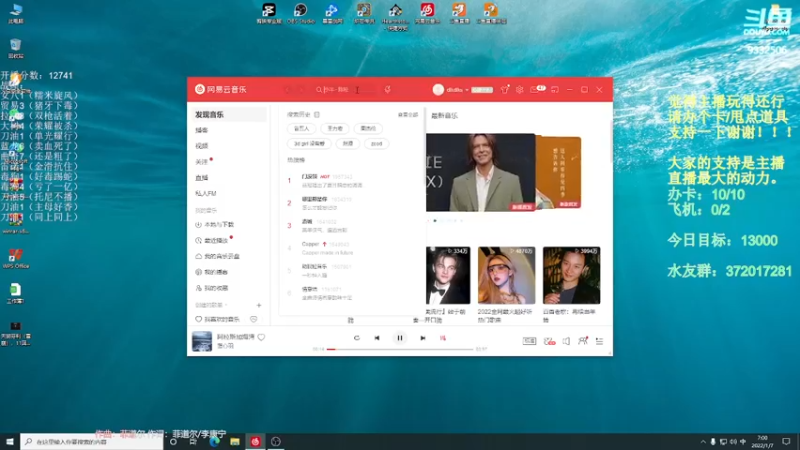The width and height of the screenshot is (800, 450).
Task: Open Follow sidebar item with red dot
Action: 228,162
